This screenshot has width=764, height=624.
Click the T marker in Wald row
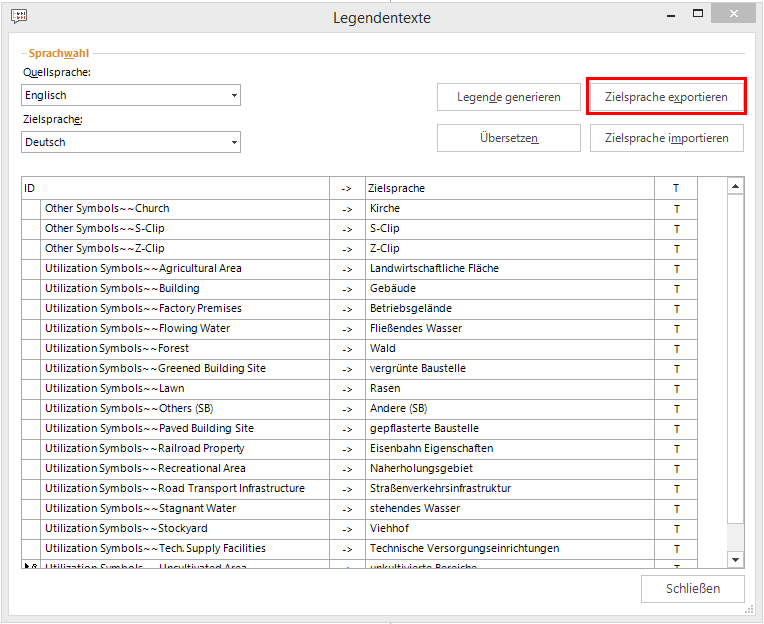[x=676, y=349]
